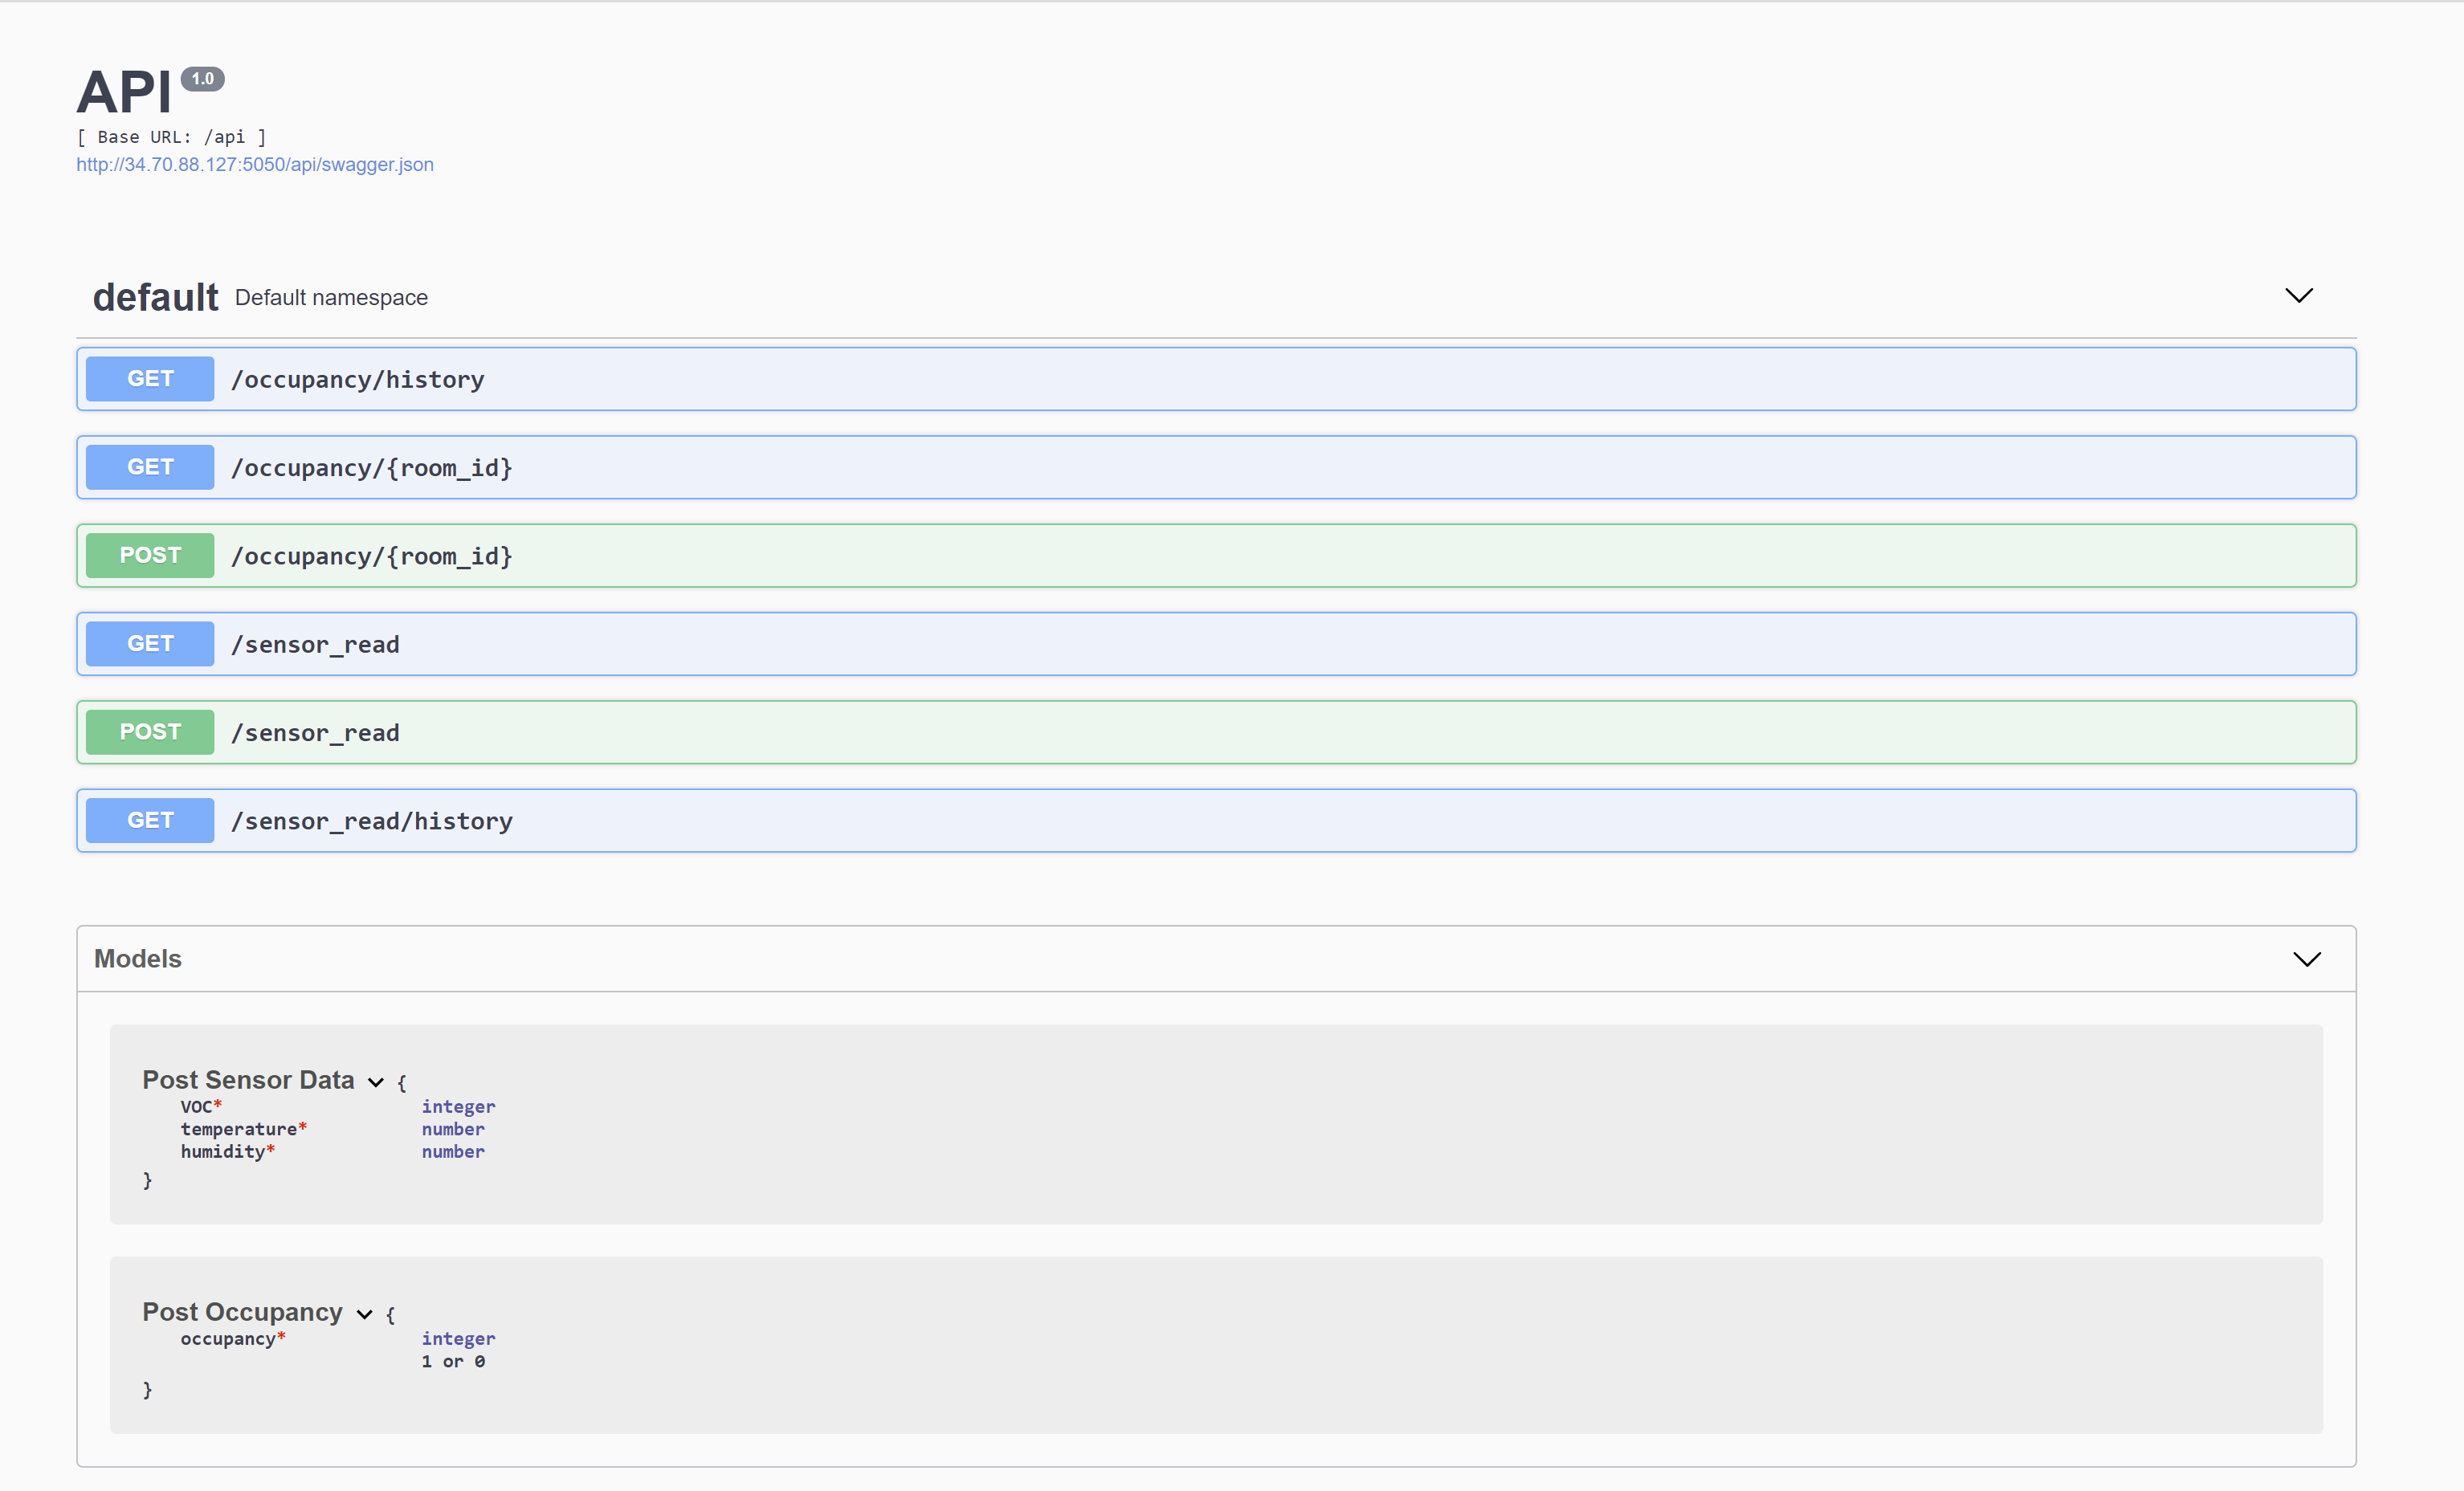
Task: Click the default namespace heading
Action: pyautogui.click(x=155, y=297)
